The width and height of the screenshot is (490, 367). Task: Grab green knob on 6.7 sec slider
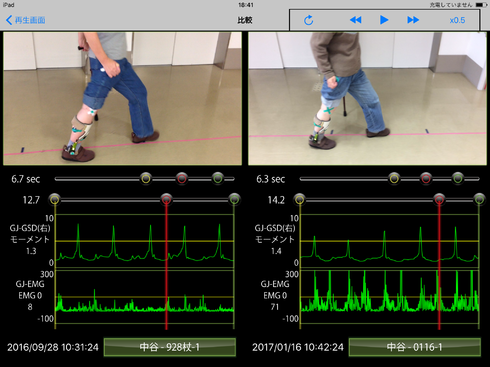pos(218,179)
